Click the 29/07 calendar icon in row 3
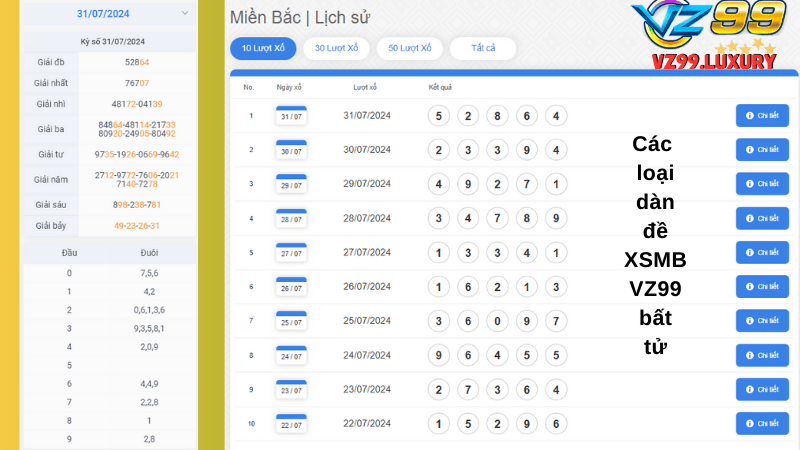The image size is (800, 450). 290,184
